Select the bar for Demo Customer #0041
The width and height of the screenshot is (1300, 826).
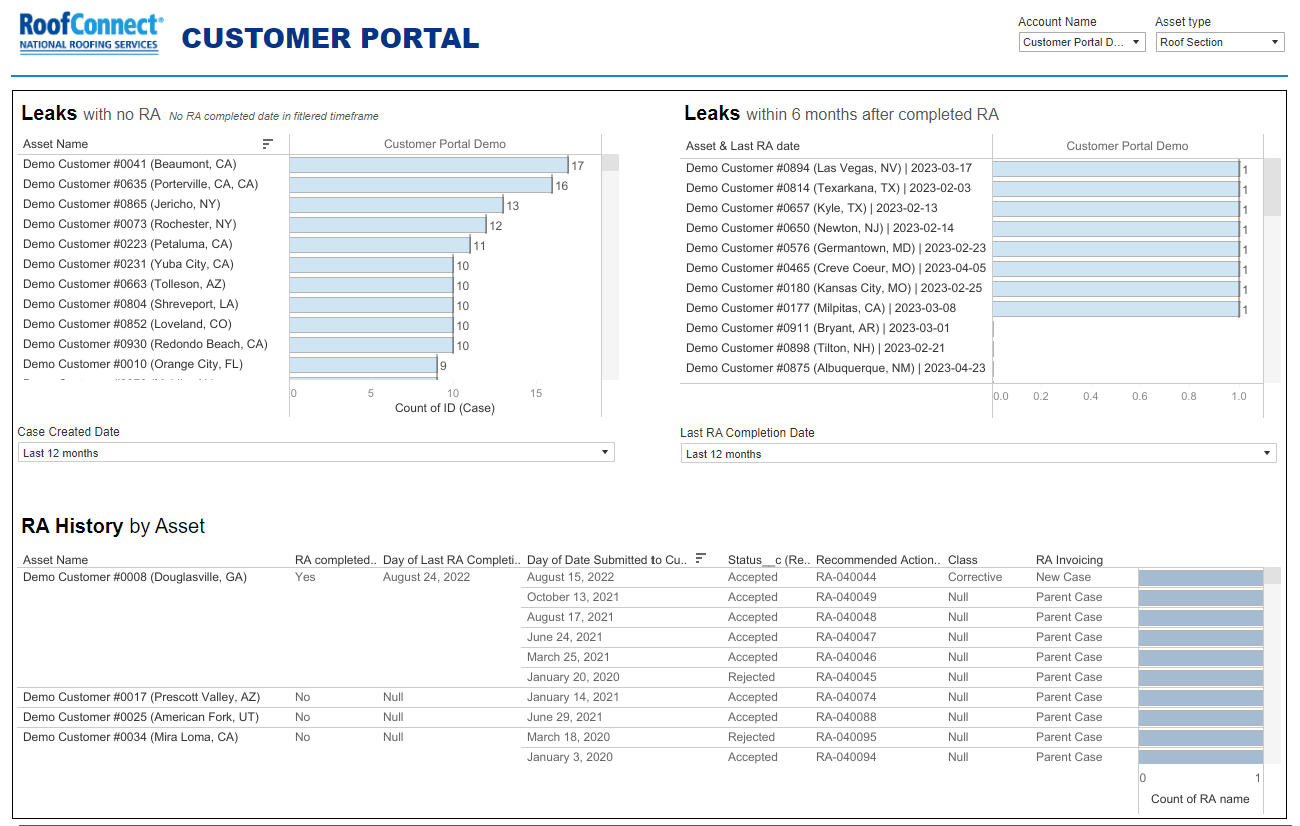coord(428,165)
